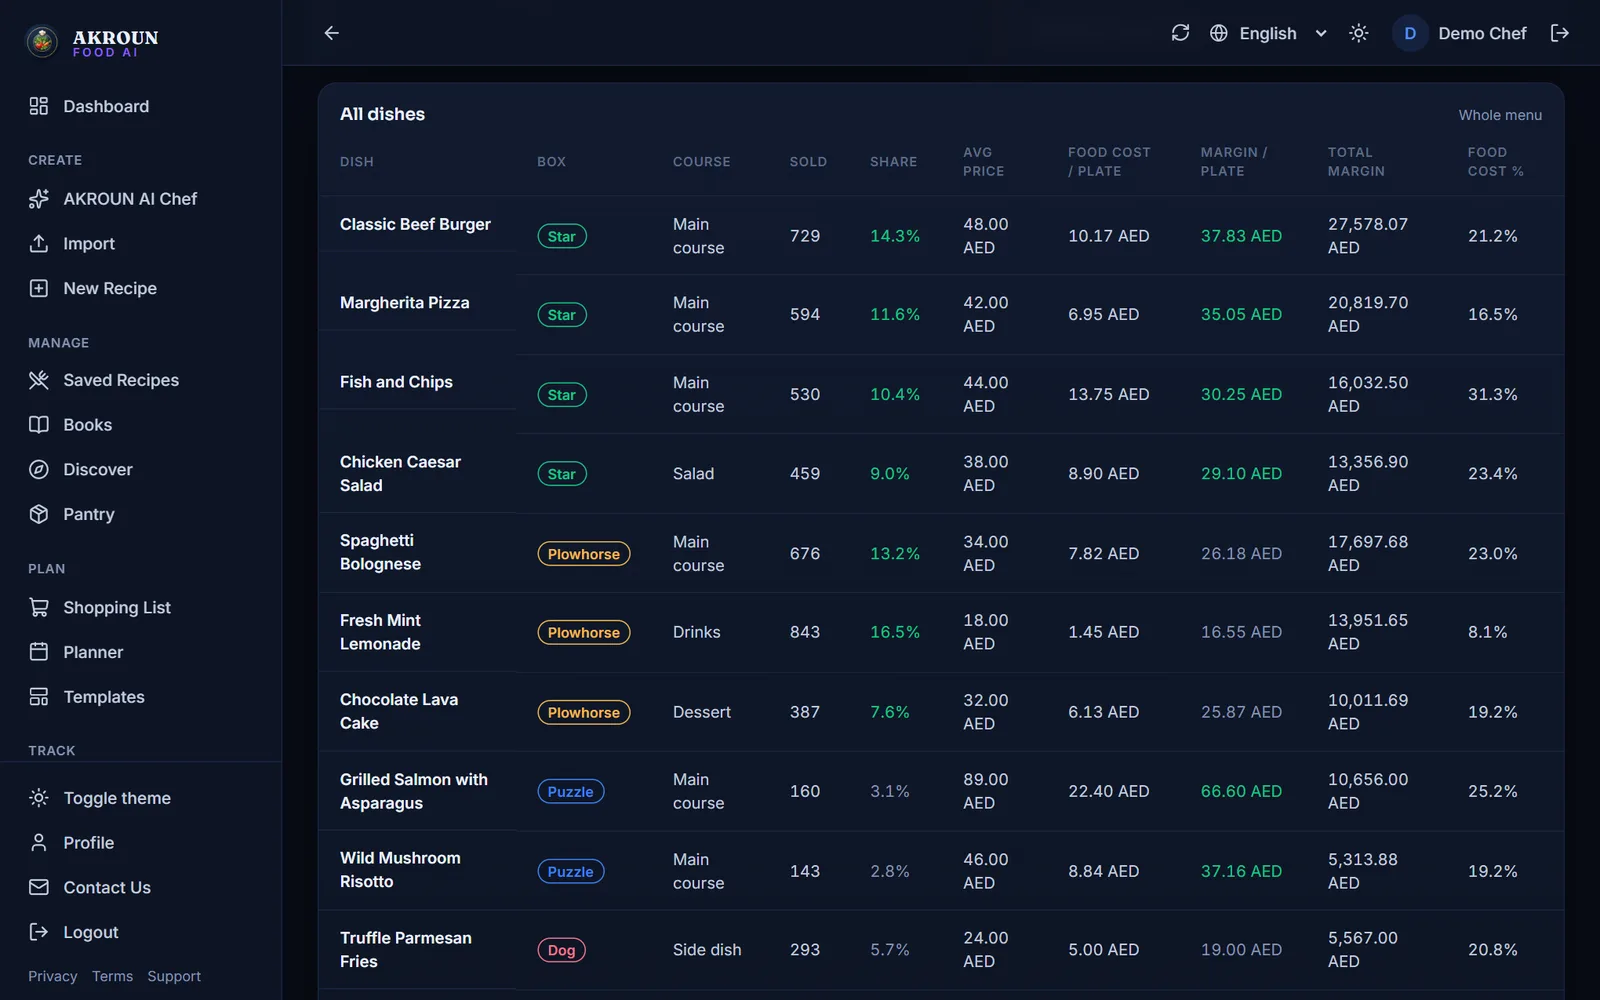This screenshot has height=1000, width=1600.
Task: Open AKROUN AI Chef sparkle icon
Action: [39, 199]
